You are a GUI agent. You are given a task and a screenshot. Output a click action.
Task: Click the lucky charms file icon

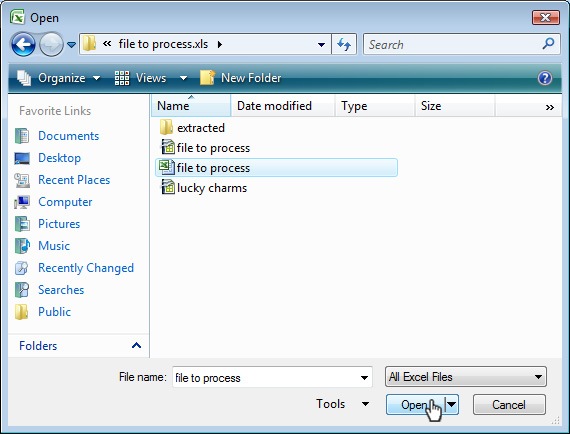click(167, 187)
